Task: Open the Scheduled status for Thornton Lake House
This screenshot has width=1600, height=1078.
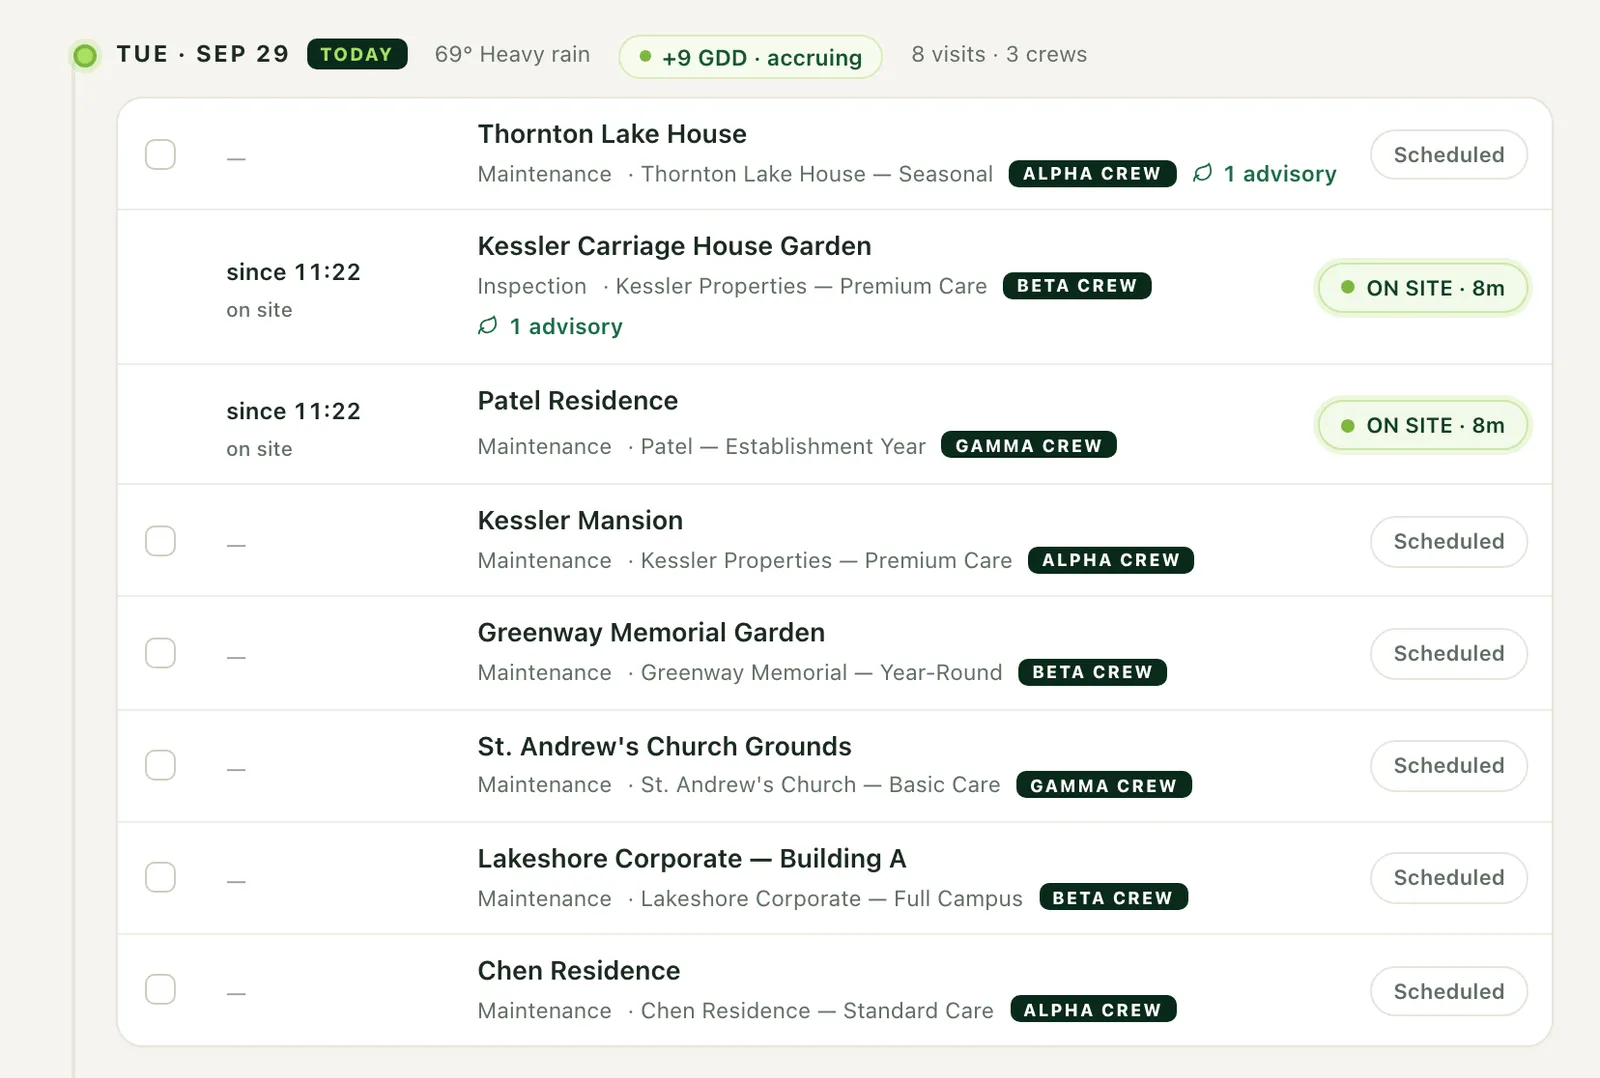Action: pos(1449,155)
